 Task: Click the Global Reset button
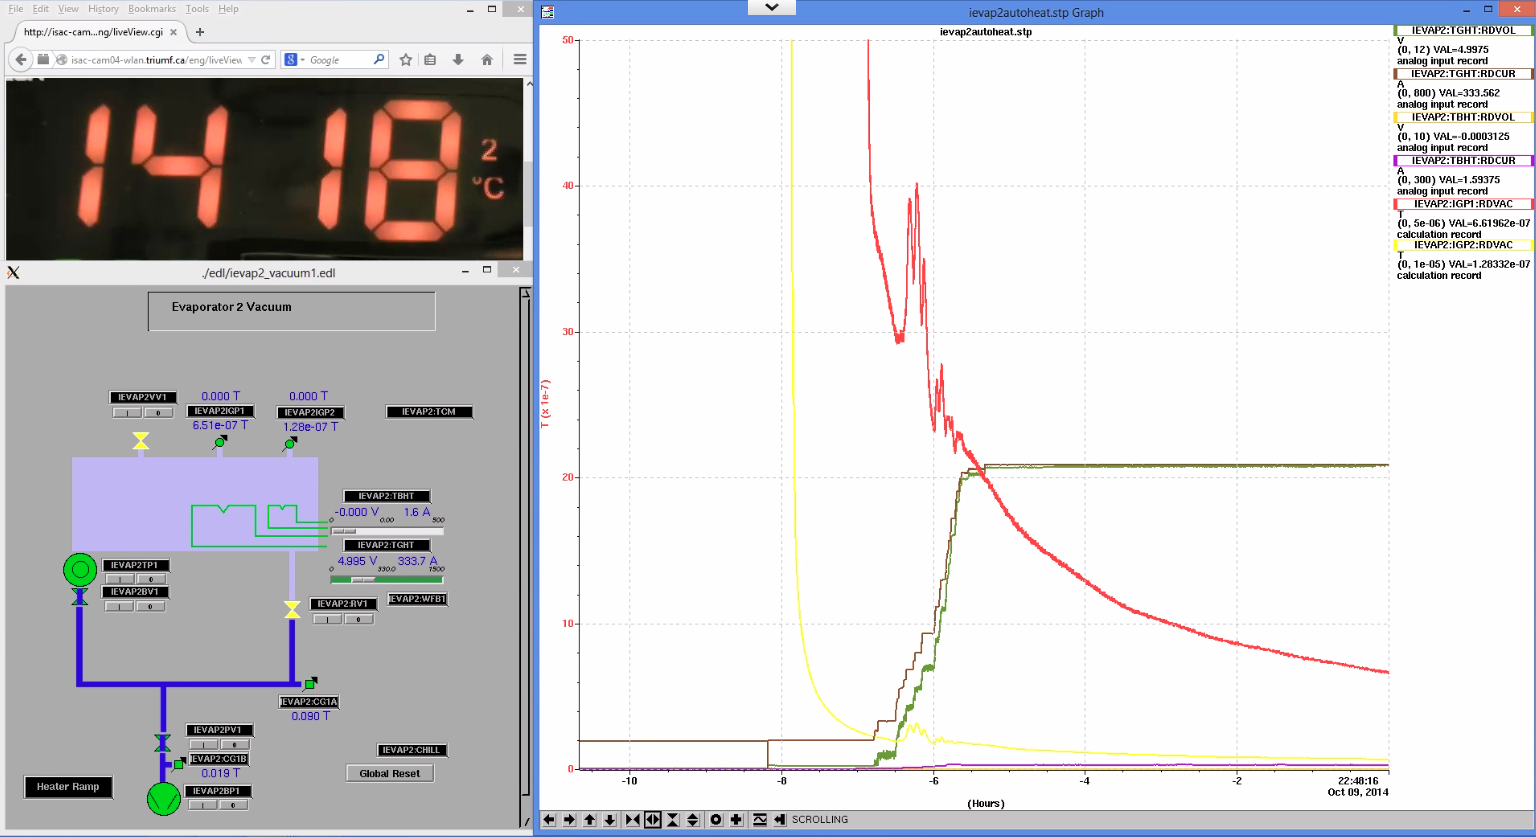tap(390, 773)
